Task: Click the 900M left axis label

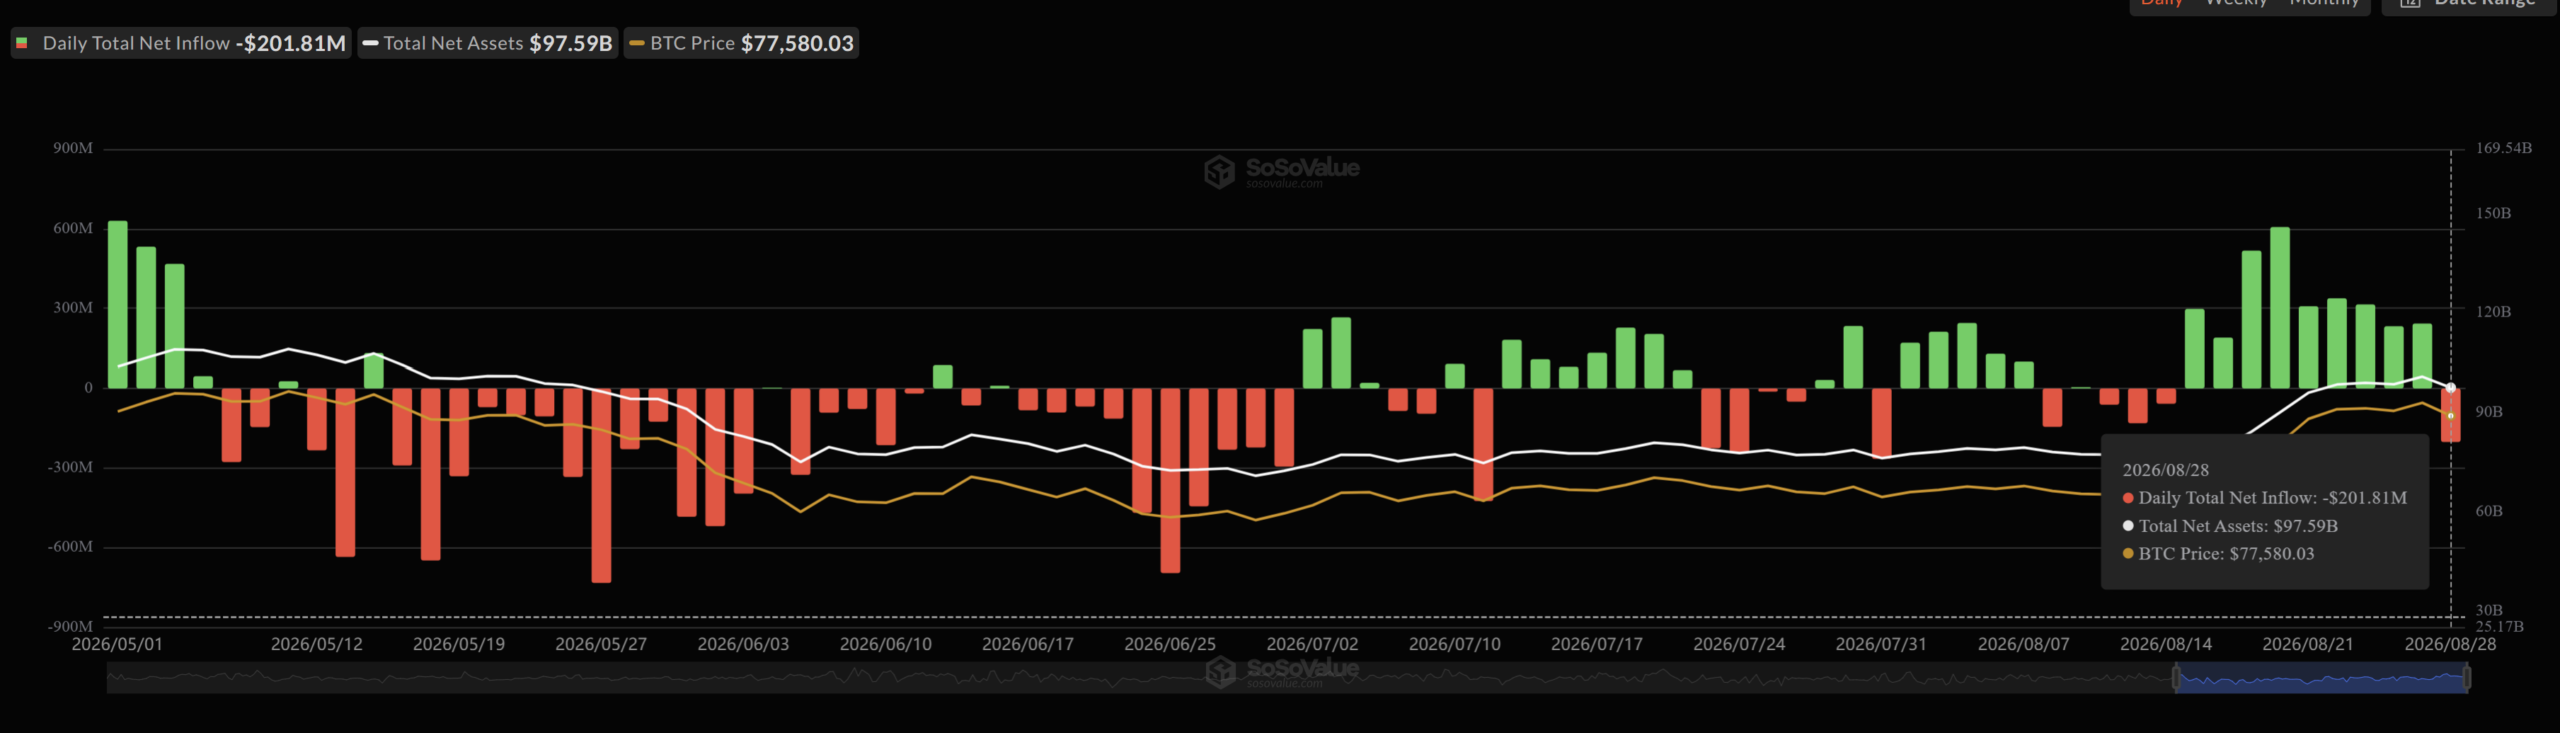Action: [x=73, y=148]
